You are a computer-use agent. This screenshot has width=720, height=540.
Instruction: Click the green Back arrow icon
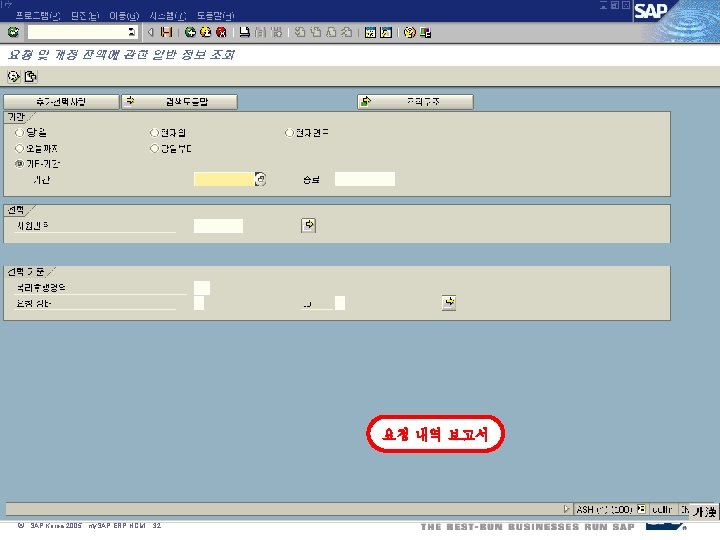(x=190, y=32)
